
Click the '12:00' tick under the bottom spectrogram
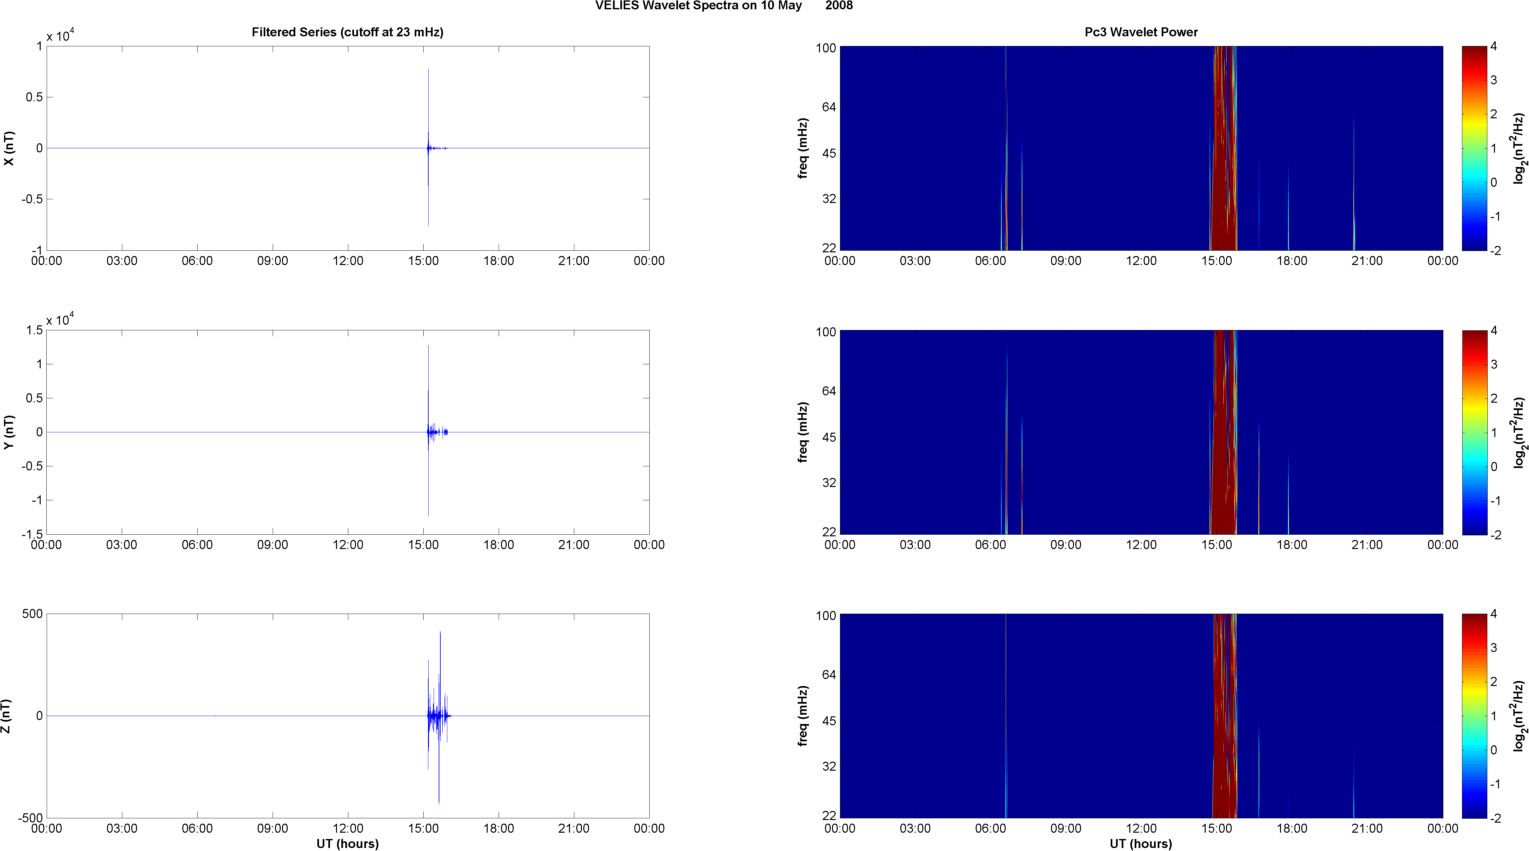tap(1141, 828)
